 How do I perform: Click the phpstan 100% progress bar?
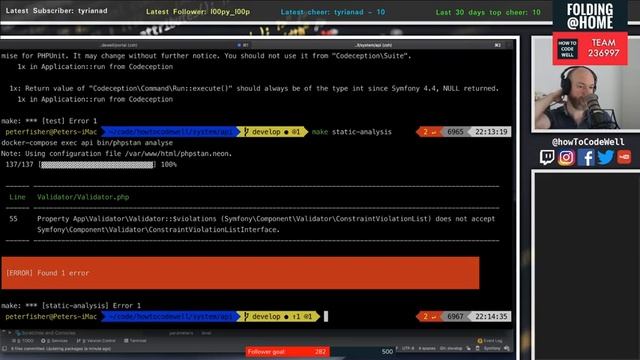(x=97, y=164)
